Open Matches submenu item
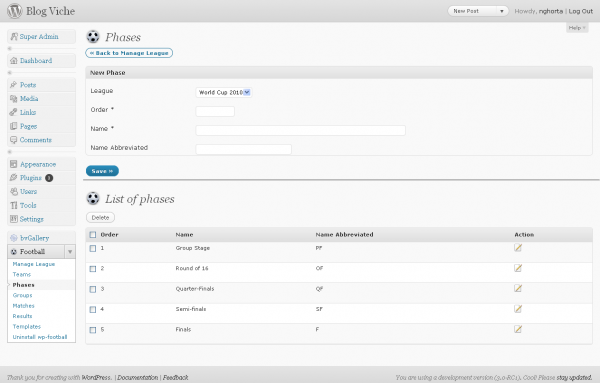Image resolution: width=600 pixels, height=383 pixels. [x=23, y=306]
